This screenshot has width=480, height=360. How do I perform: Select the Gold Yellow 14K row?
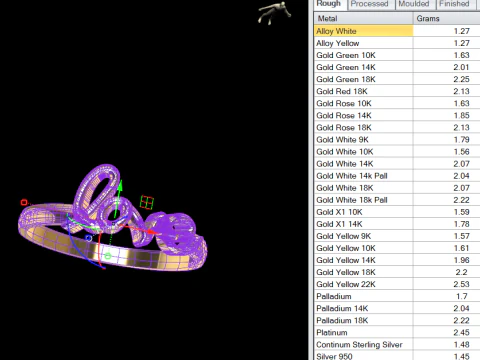pos(397,260)
